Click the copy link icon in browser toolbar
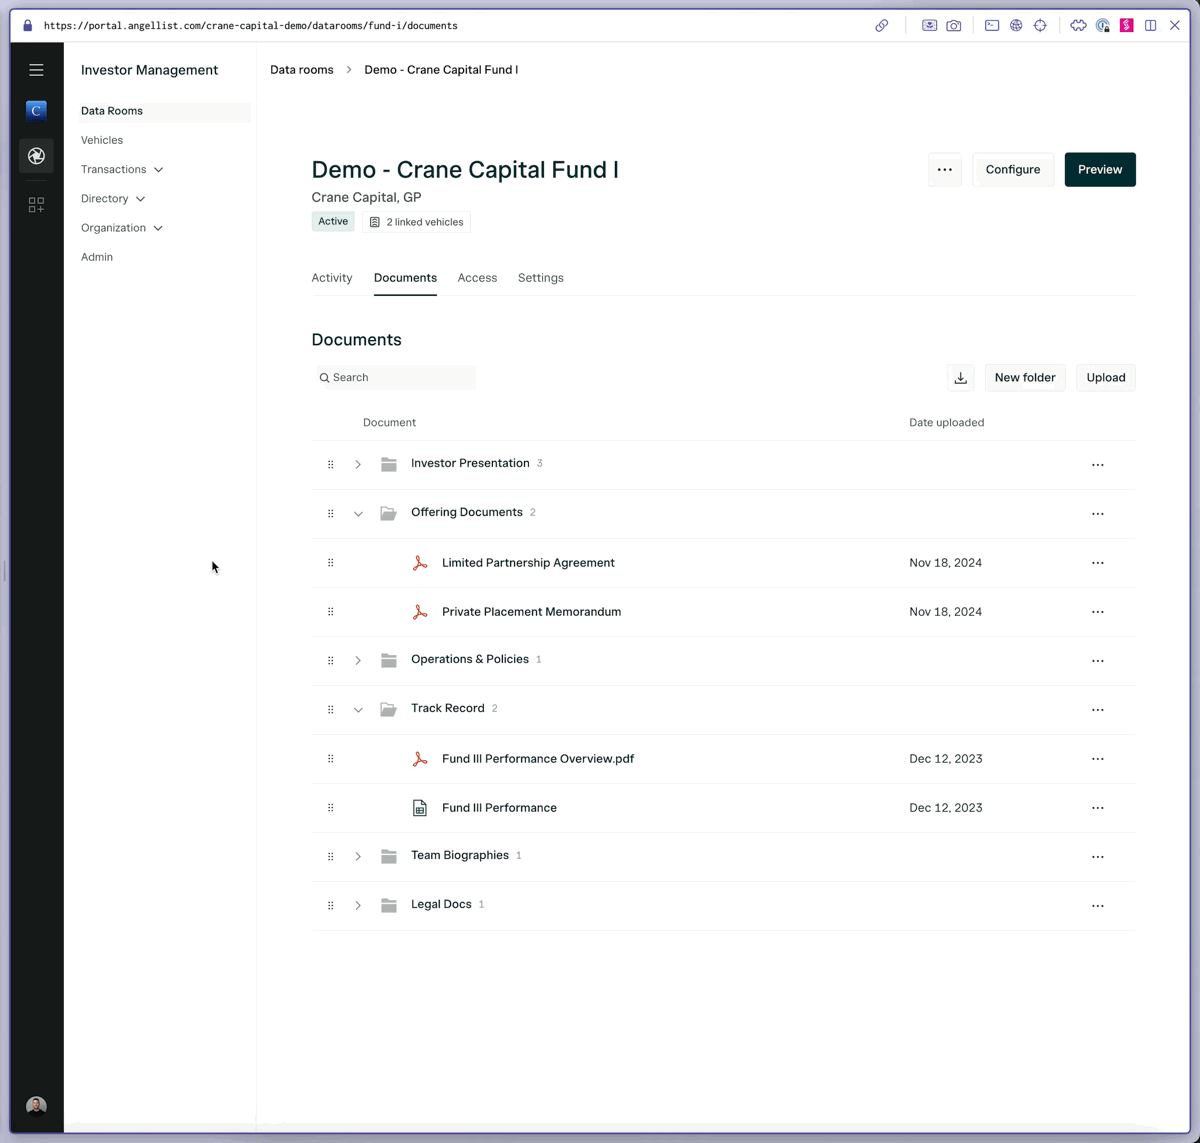This screenshot has height=1143, width=1200. point(881,26)
